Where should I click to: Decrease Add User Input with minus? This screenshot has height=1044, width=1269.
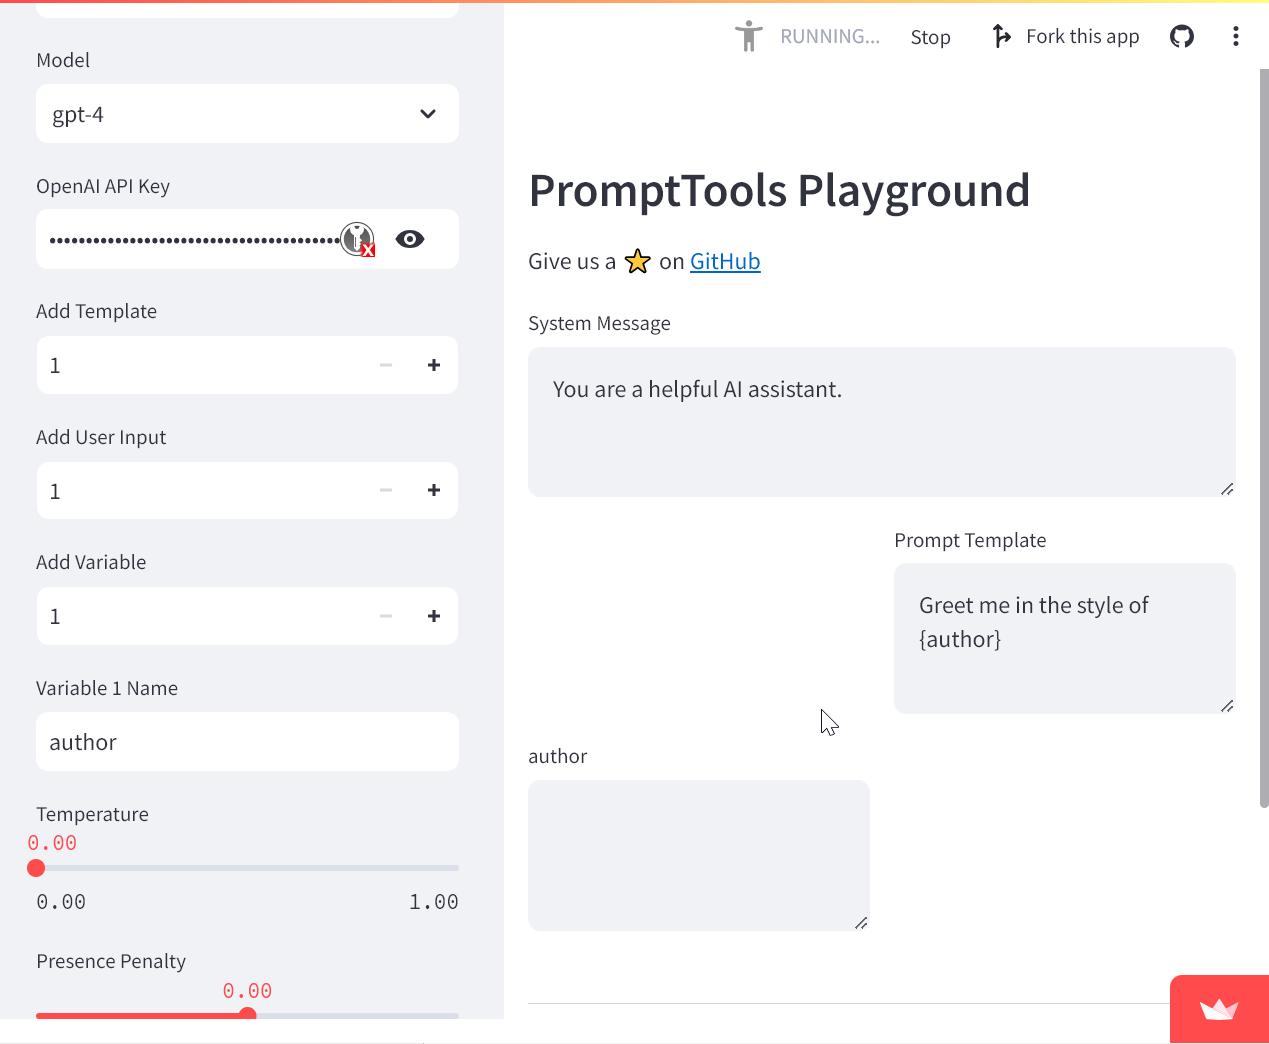(386, 490)
